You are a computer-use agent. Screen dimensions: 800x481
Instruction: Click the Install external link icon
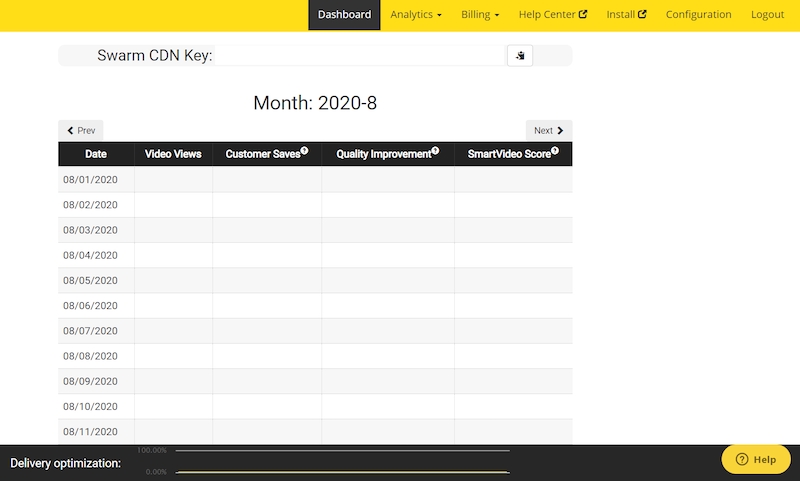pos(642,15)
